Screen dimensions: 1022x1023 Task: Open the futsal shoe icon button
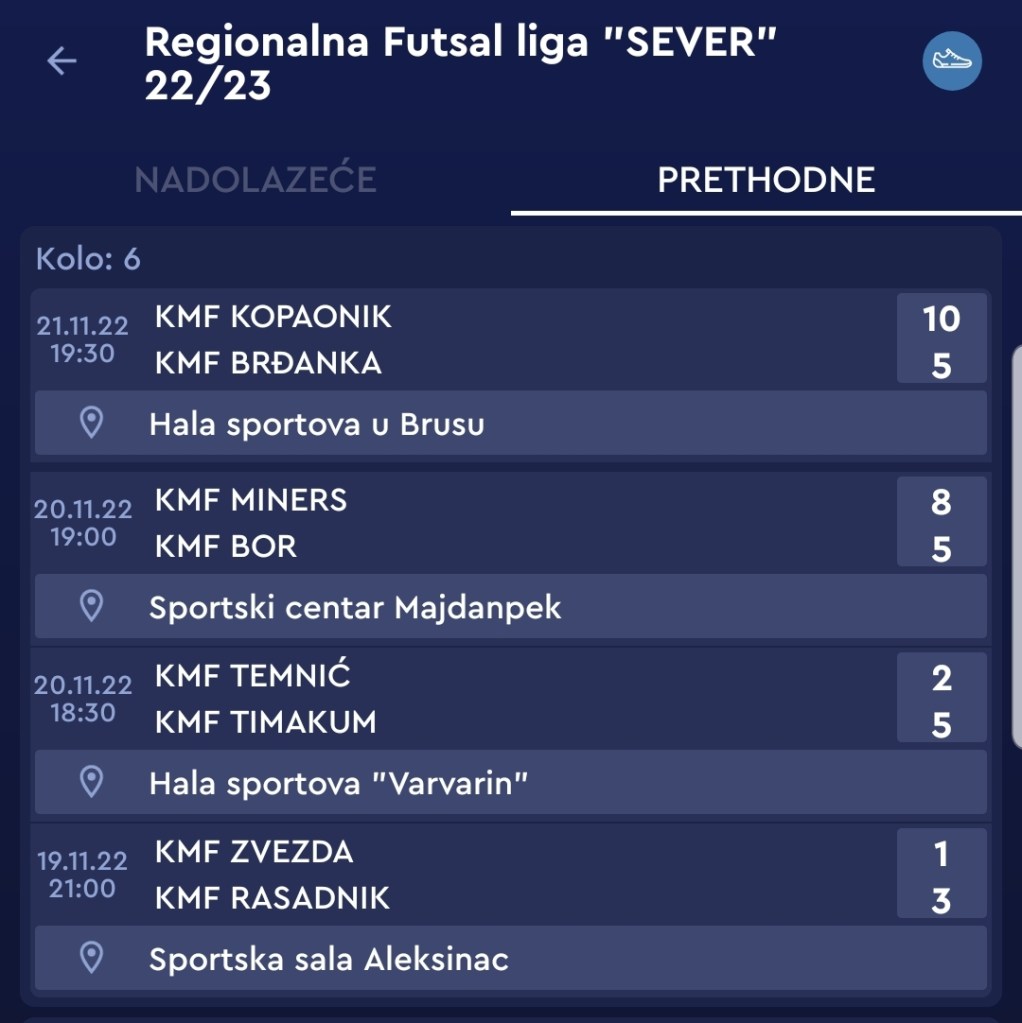click(951, 60)
